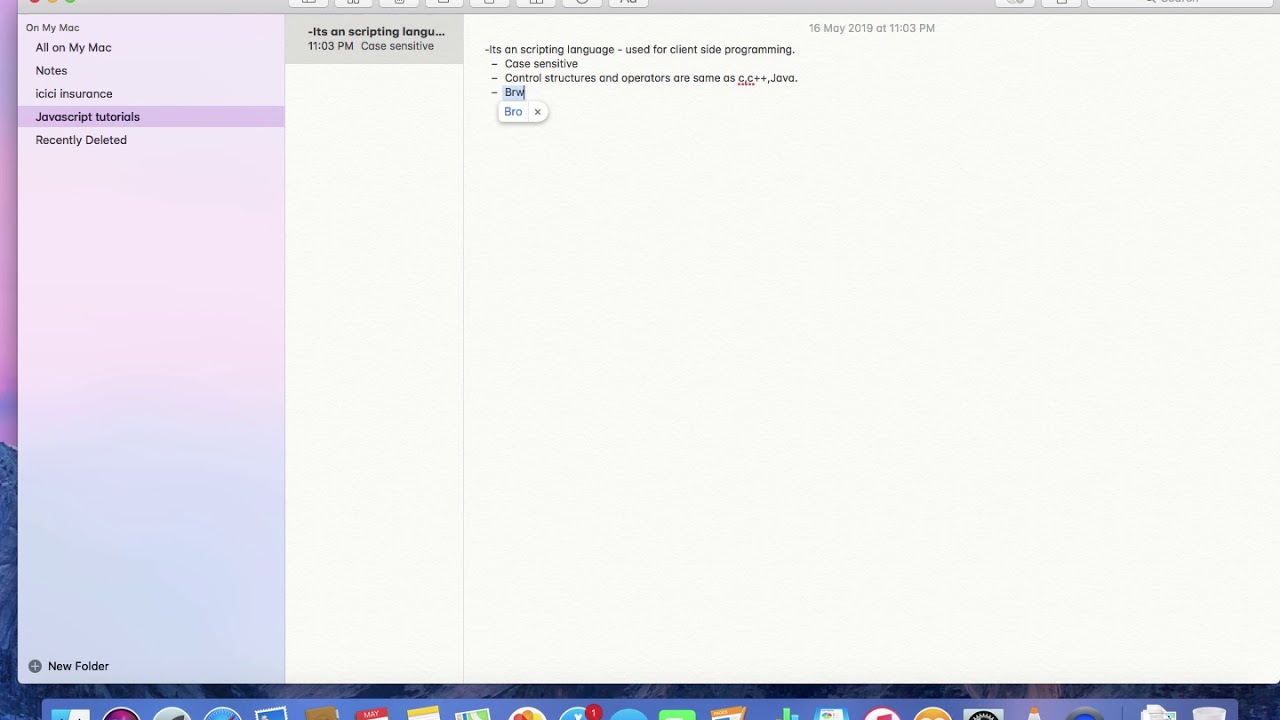The height and width of the screenshot is (720, 1280).
Task: Select the All on My Mac folder
Action: (151, 48)
